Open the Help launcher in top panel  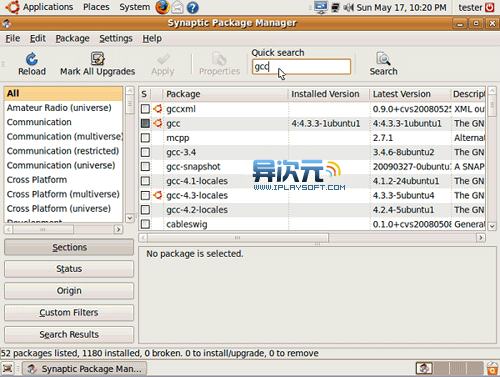(192, 7)
